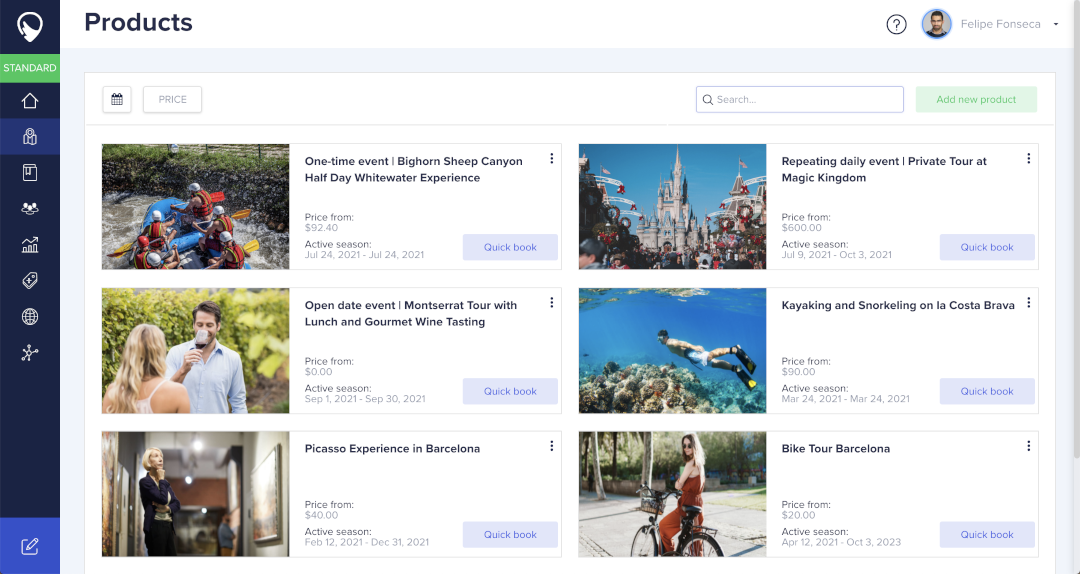Viewport: 1080px width, 574px height.
Task: Click the Add new product button
Action: tap(976, 99)
